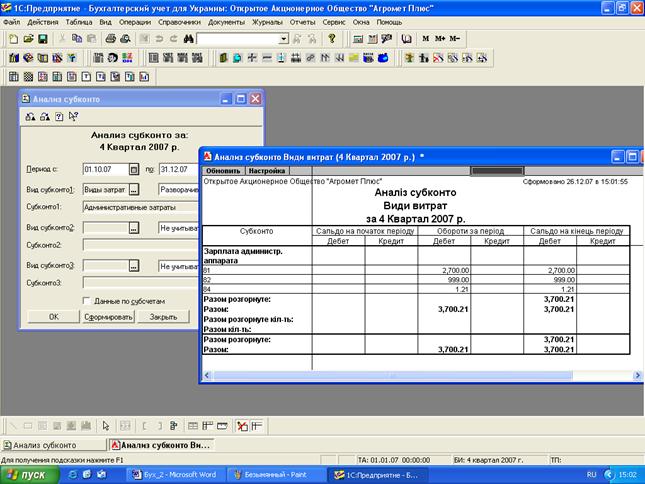The width and height of the screenshot is (645, 484).
Task: Open help via yellow question mark icon
Action: pos(332,39)
